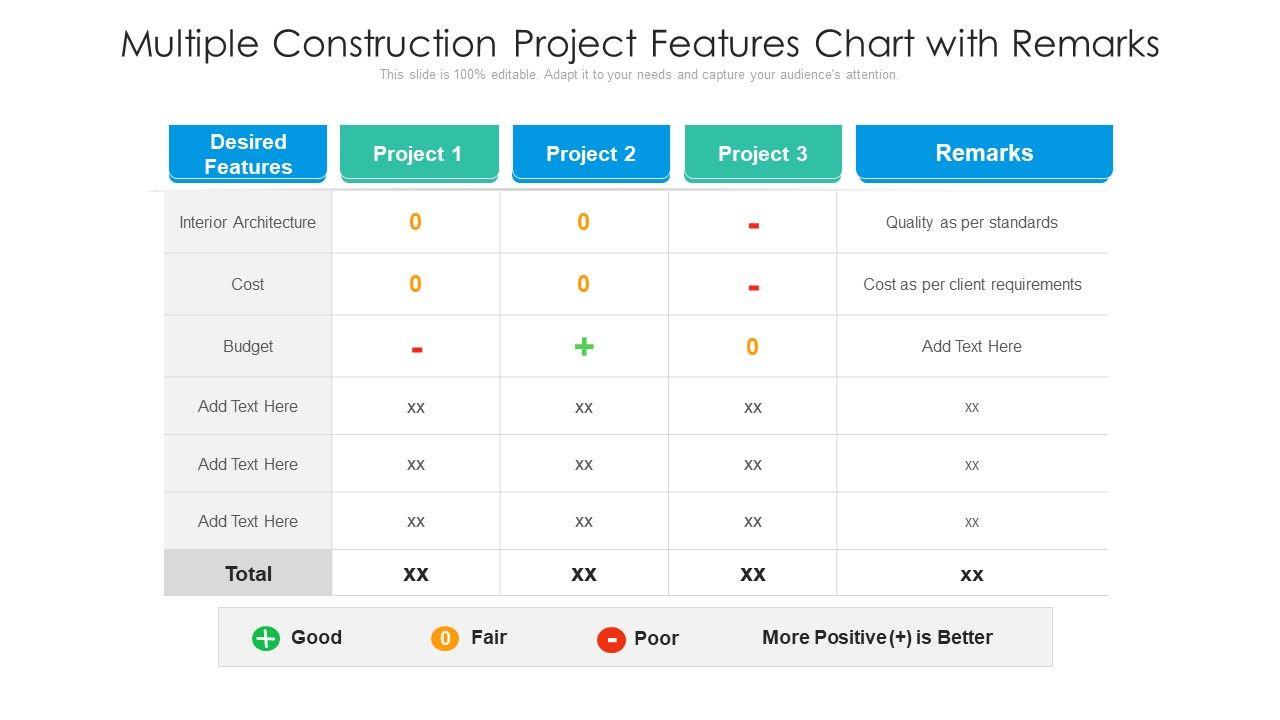Image resolution: width=1280 pixels, height=720 pixels.
Task: Click red minus in Budget row Project 1
Action: pyautogui.click(x=416, y=349)
